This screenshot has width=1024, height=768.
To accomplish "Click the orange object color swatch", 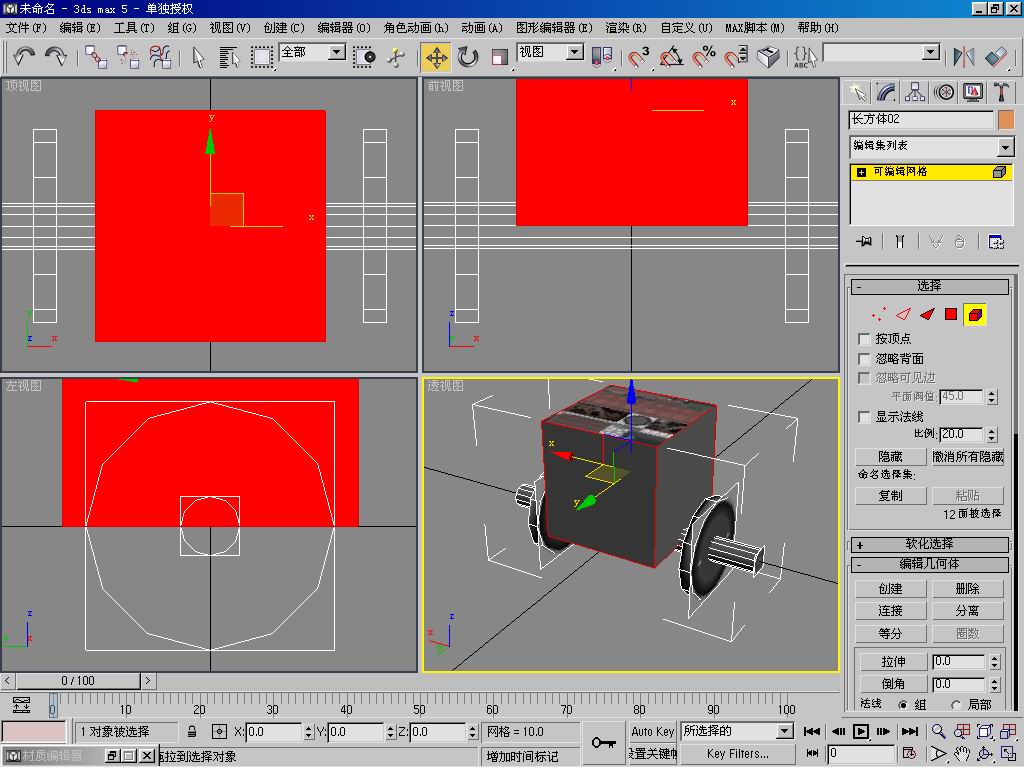I will (x=1006, y=120).
